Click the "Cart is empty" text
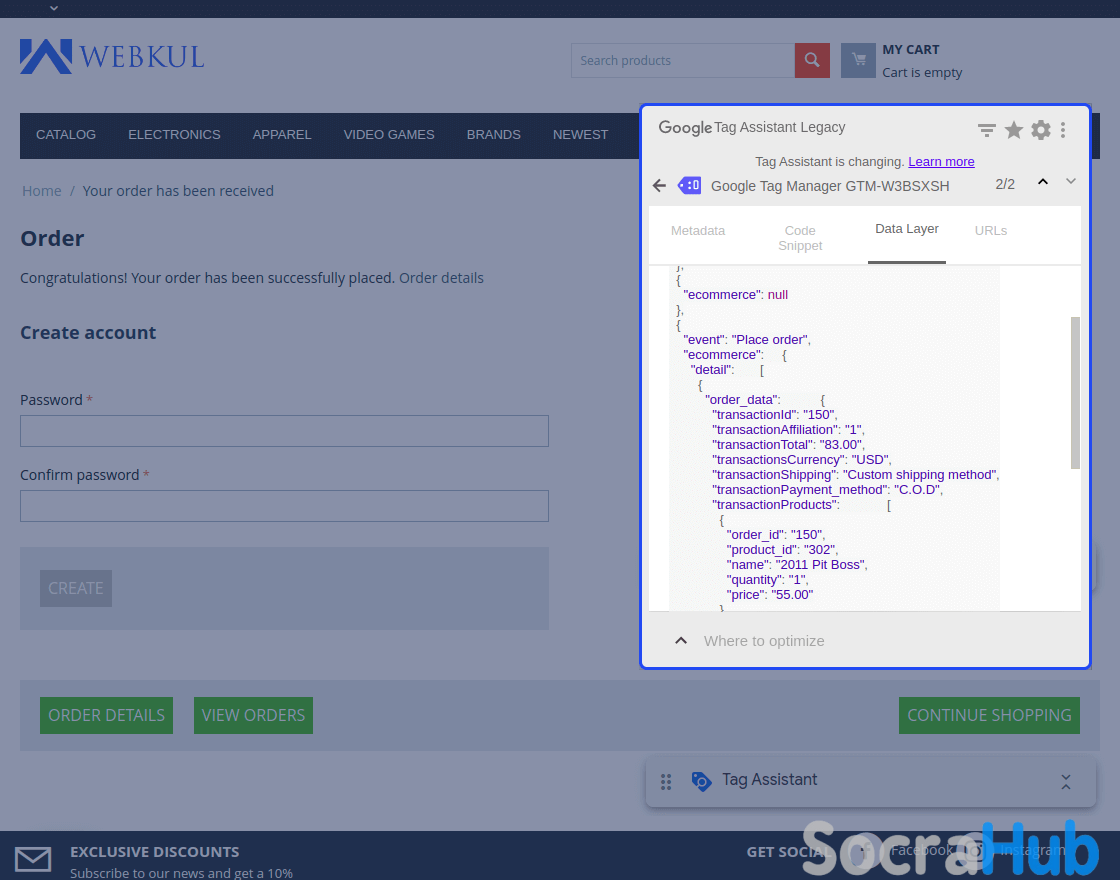 tap(922, 73)
